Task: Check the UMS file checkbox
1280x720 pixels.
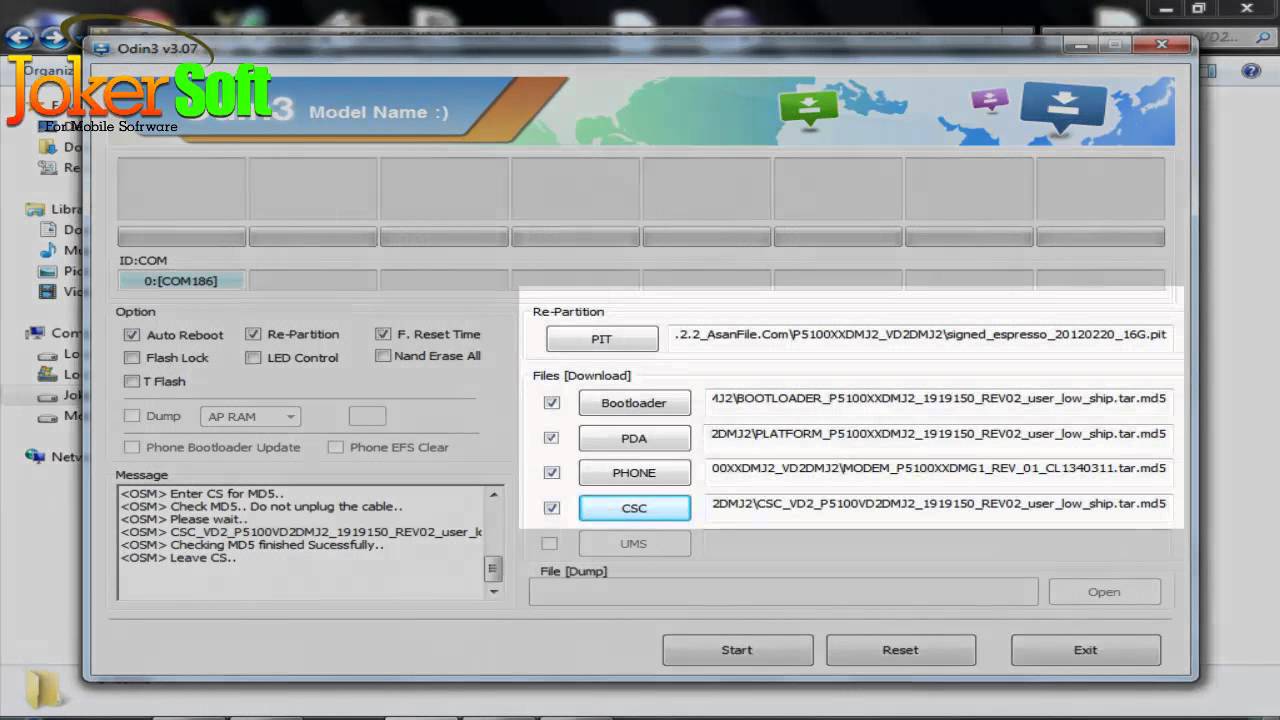Action: 549,544
